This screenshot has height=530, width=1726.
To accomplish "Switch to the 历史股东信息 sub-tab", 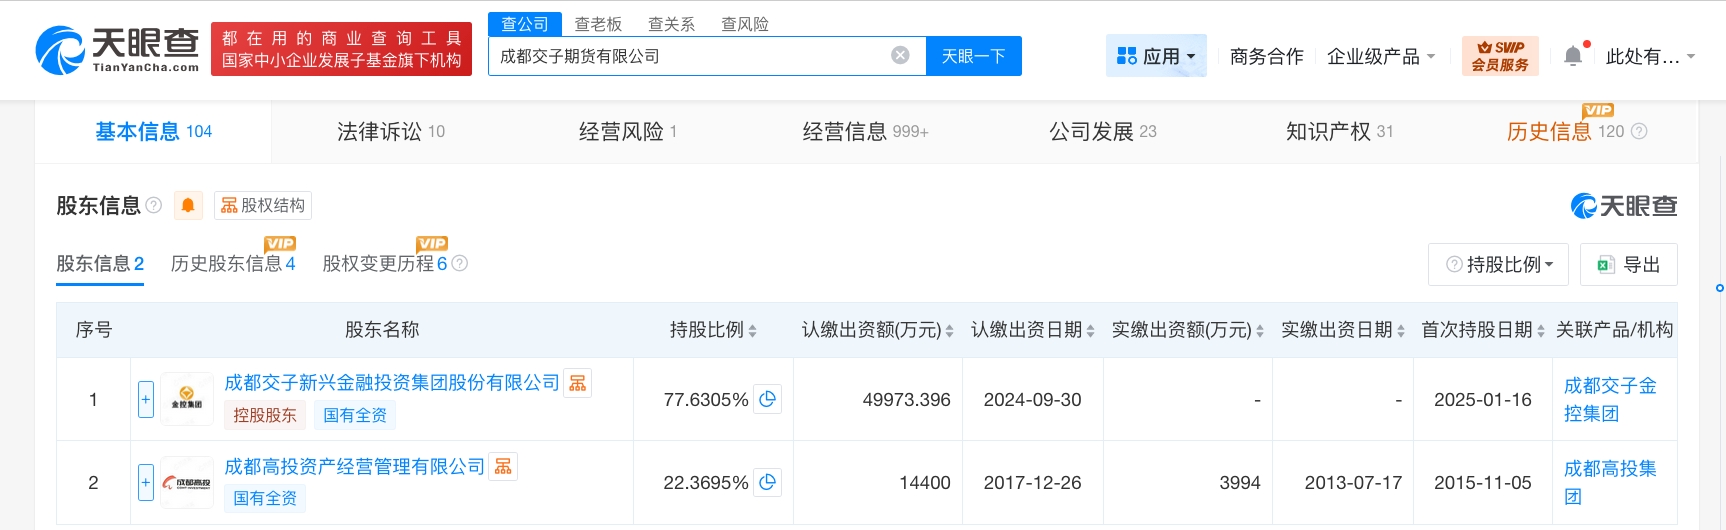I will click(232, 263).
